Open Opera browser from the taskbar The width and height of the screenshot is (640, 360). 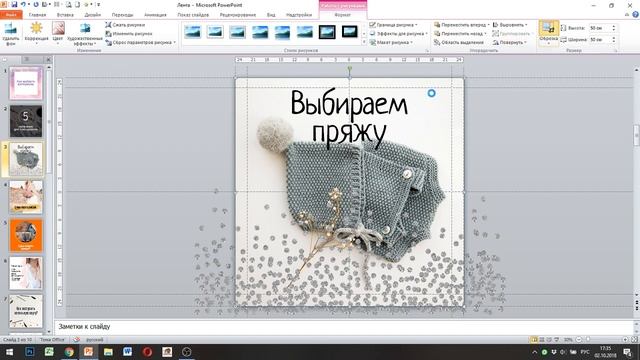[x=147, y=352]
